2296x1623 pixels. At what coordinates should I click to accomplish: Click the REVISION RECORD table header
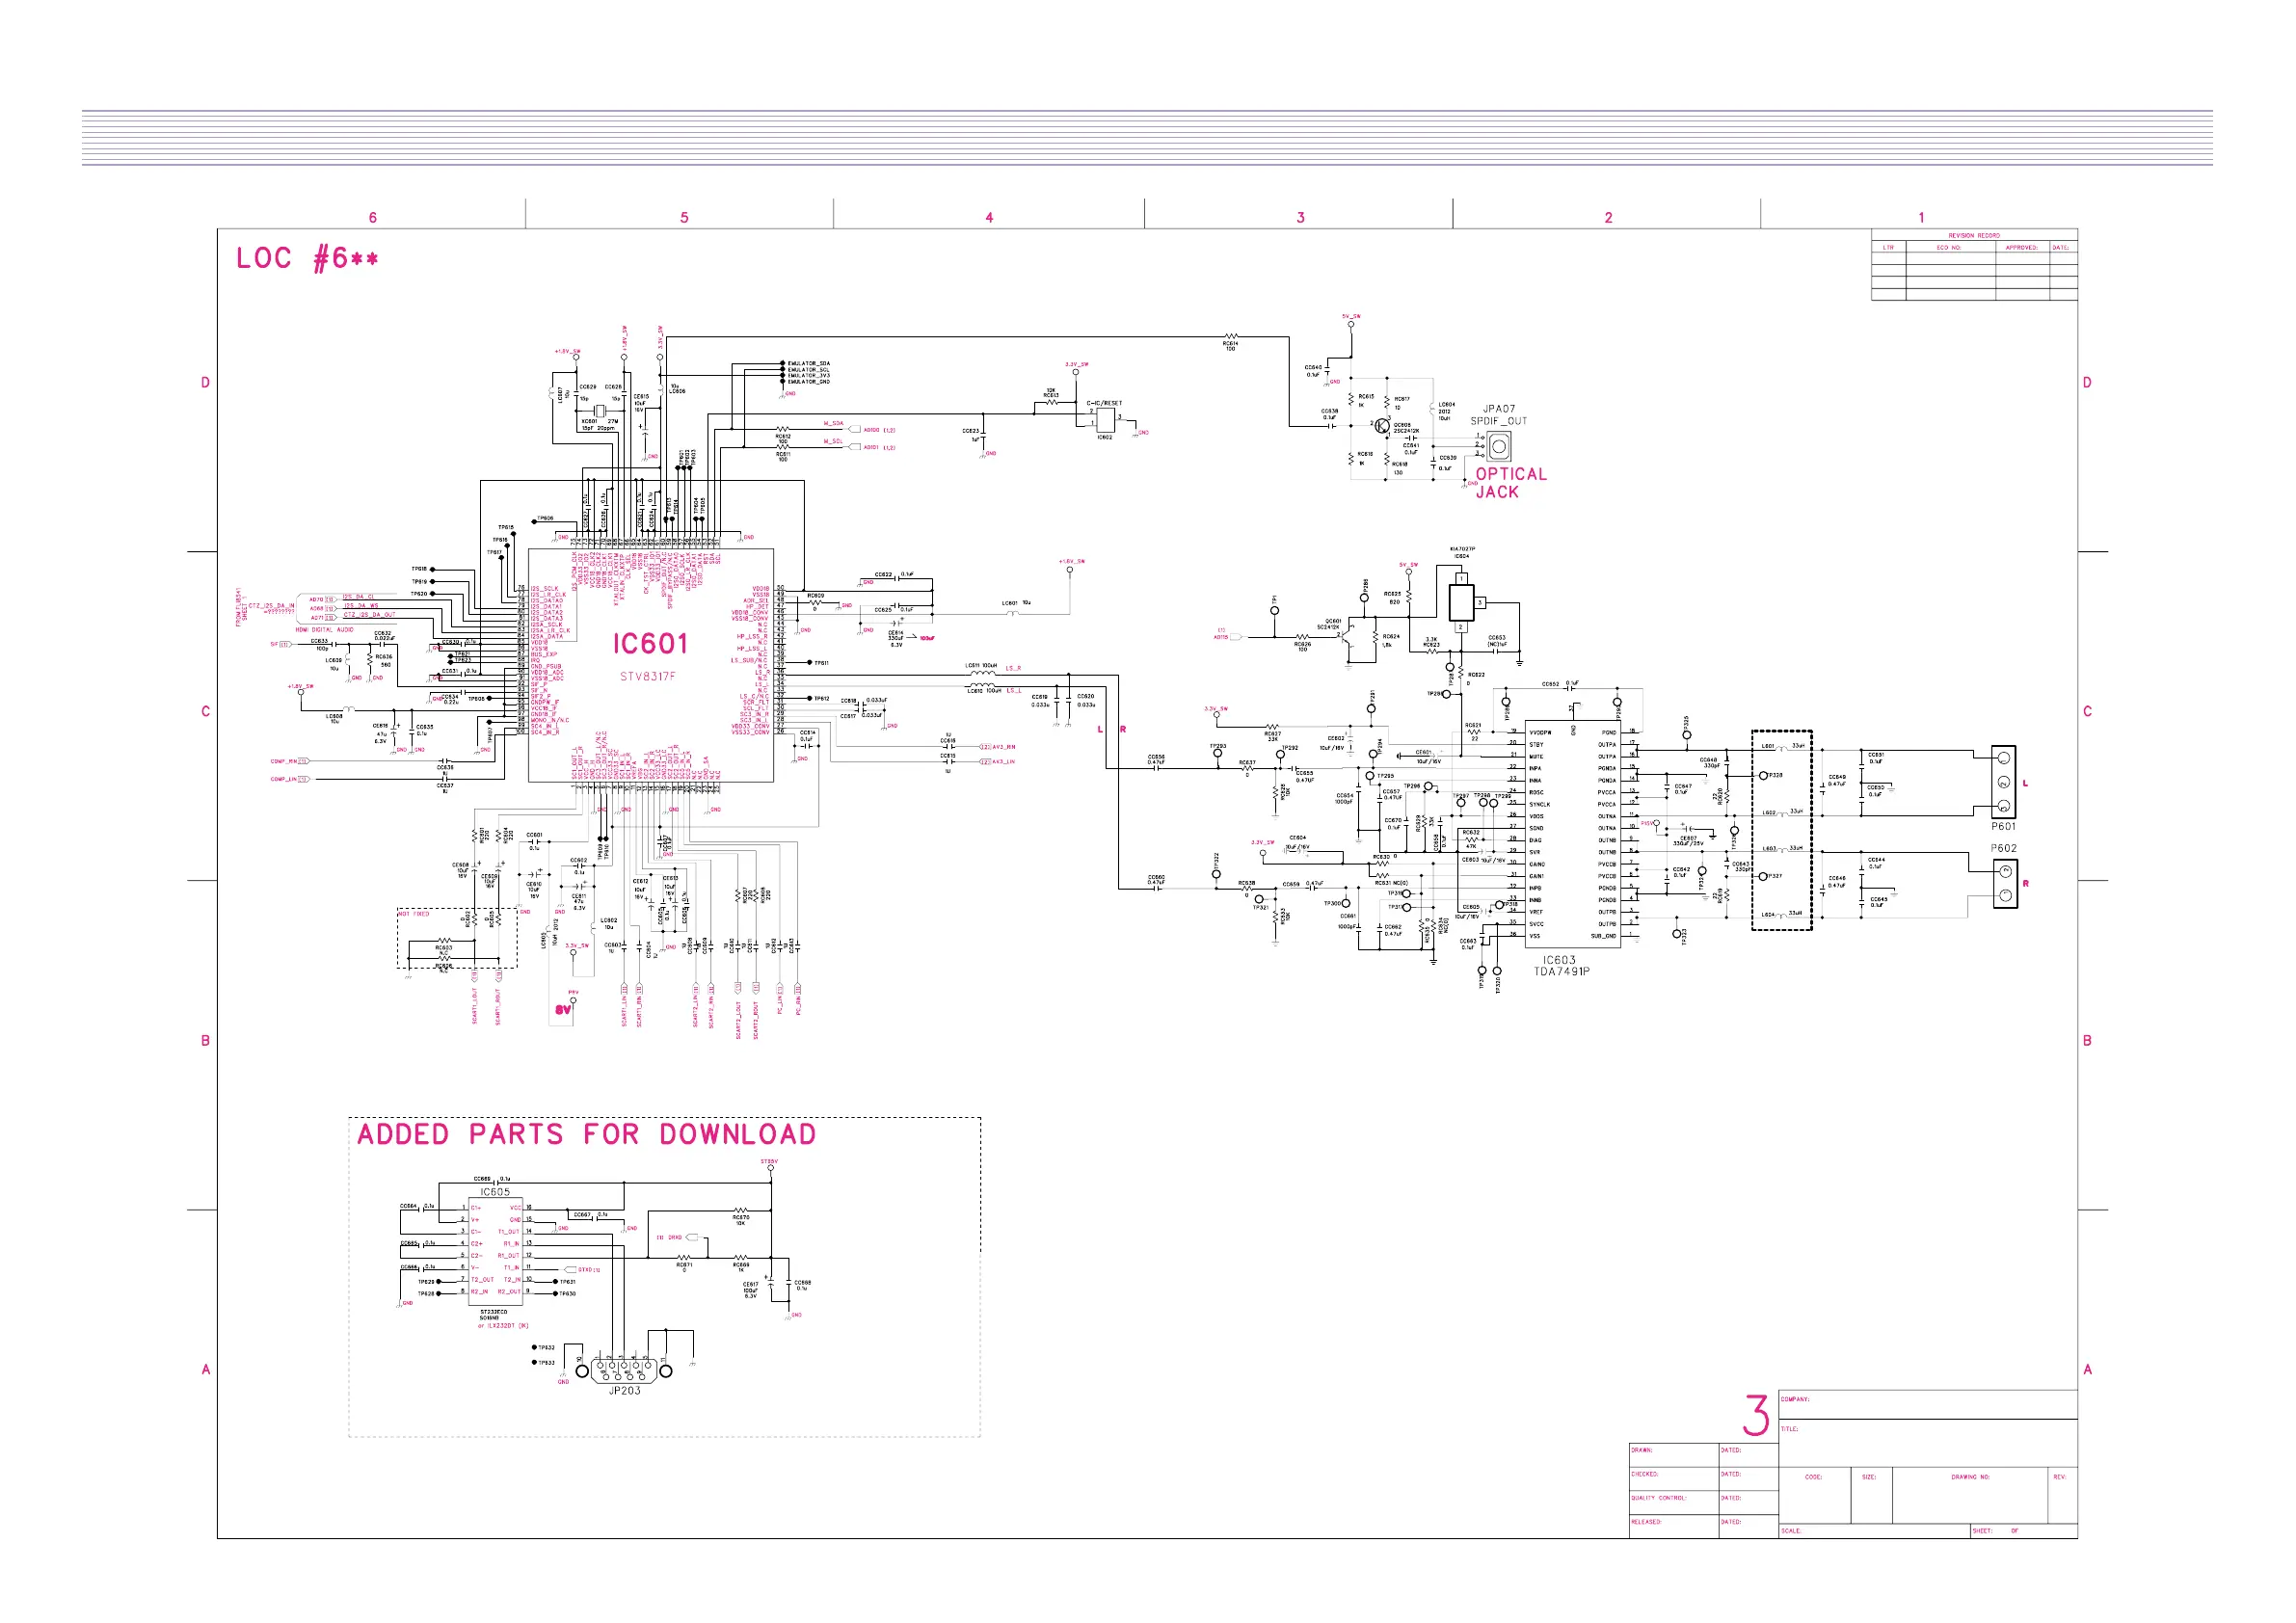click(1973, 236)
